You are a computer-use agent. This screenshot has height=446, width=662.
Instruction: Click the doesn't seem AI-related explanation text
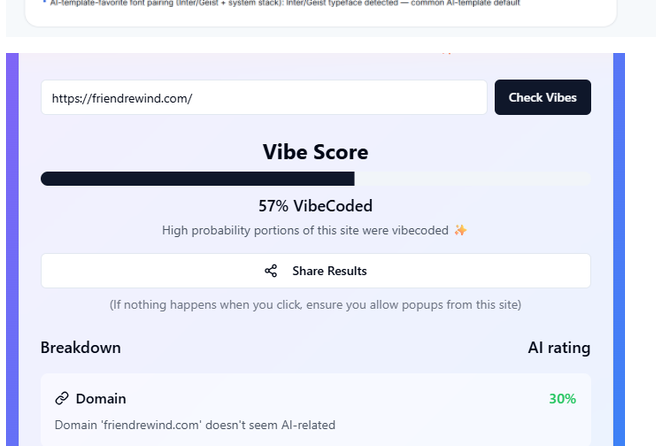(195, 425)
